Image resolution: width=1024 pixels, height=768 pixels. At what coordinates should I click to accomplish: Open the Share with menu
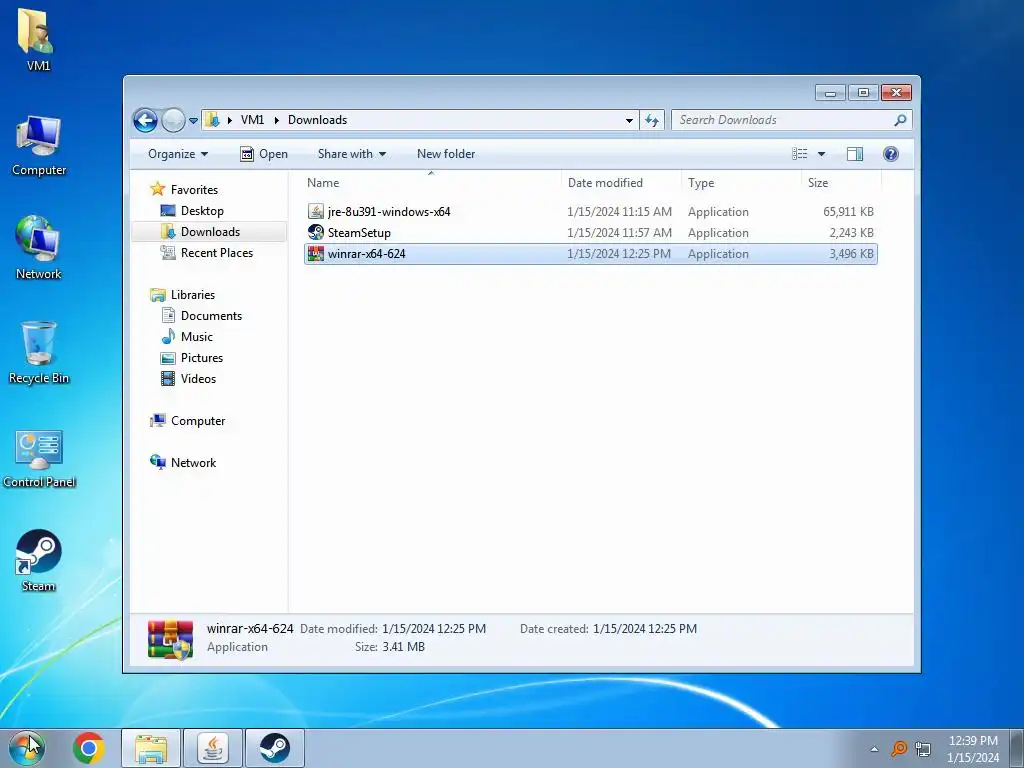pos(351,154)
